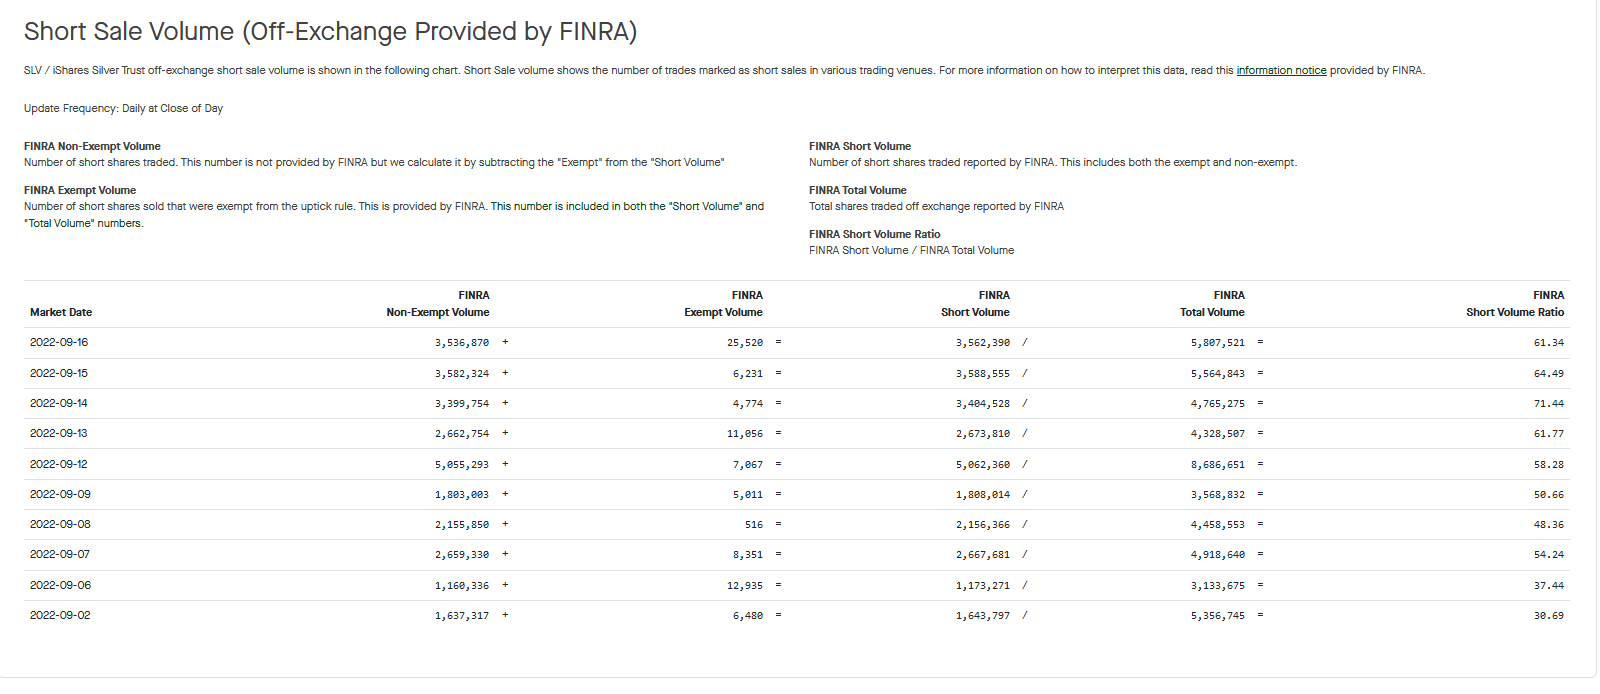Click non-exempt volume value 1,803,003
Image resolution: width=1600 pixels, height=694 pixels.
pos(462,495)
